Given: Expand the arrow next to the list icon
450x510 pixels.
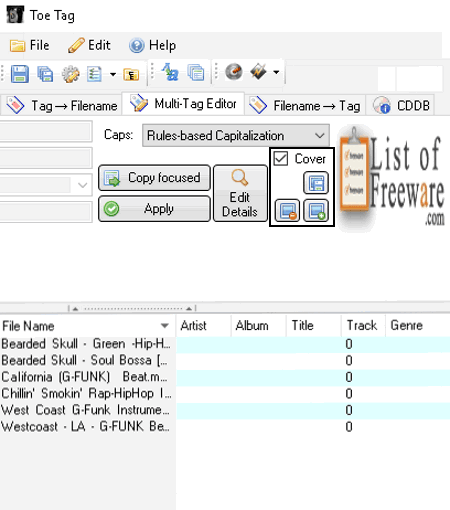Looking at the screenshot, I should point(113,74).
